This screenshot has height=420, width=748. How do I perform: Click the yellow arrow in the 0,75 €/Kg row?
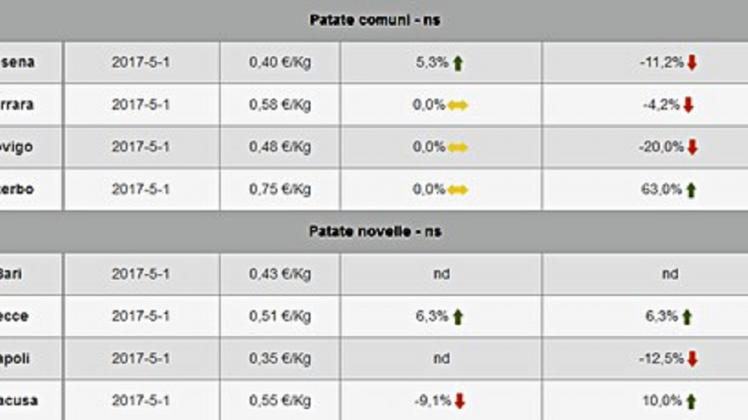click(457, 190)
